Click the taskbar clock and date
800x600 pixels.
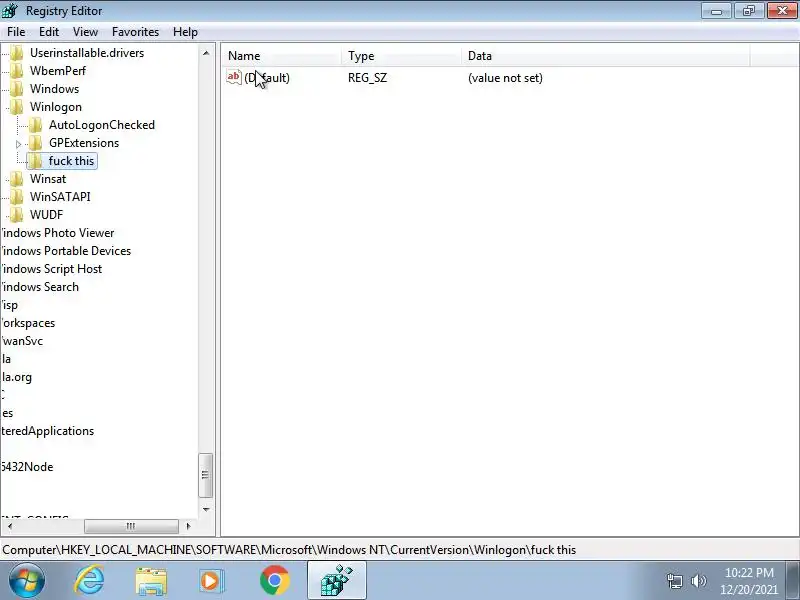749,581
